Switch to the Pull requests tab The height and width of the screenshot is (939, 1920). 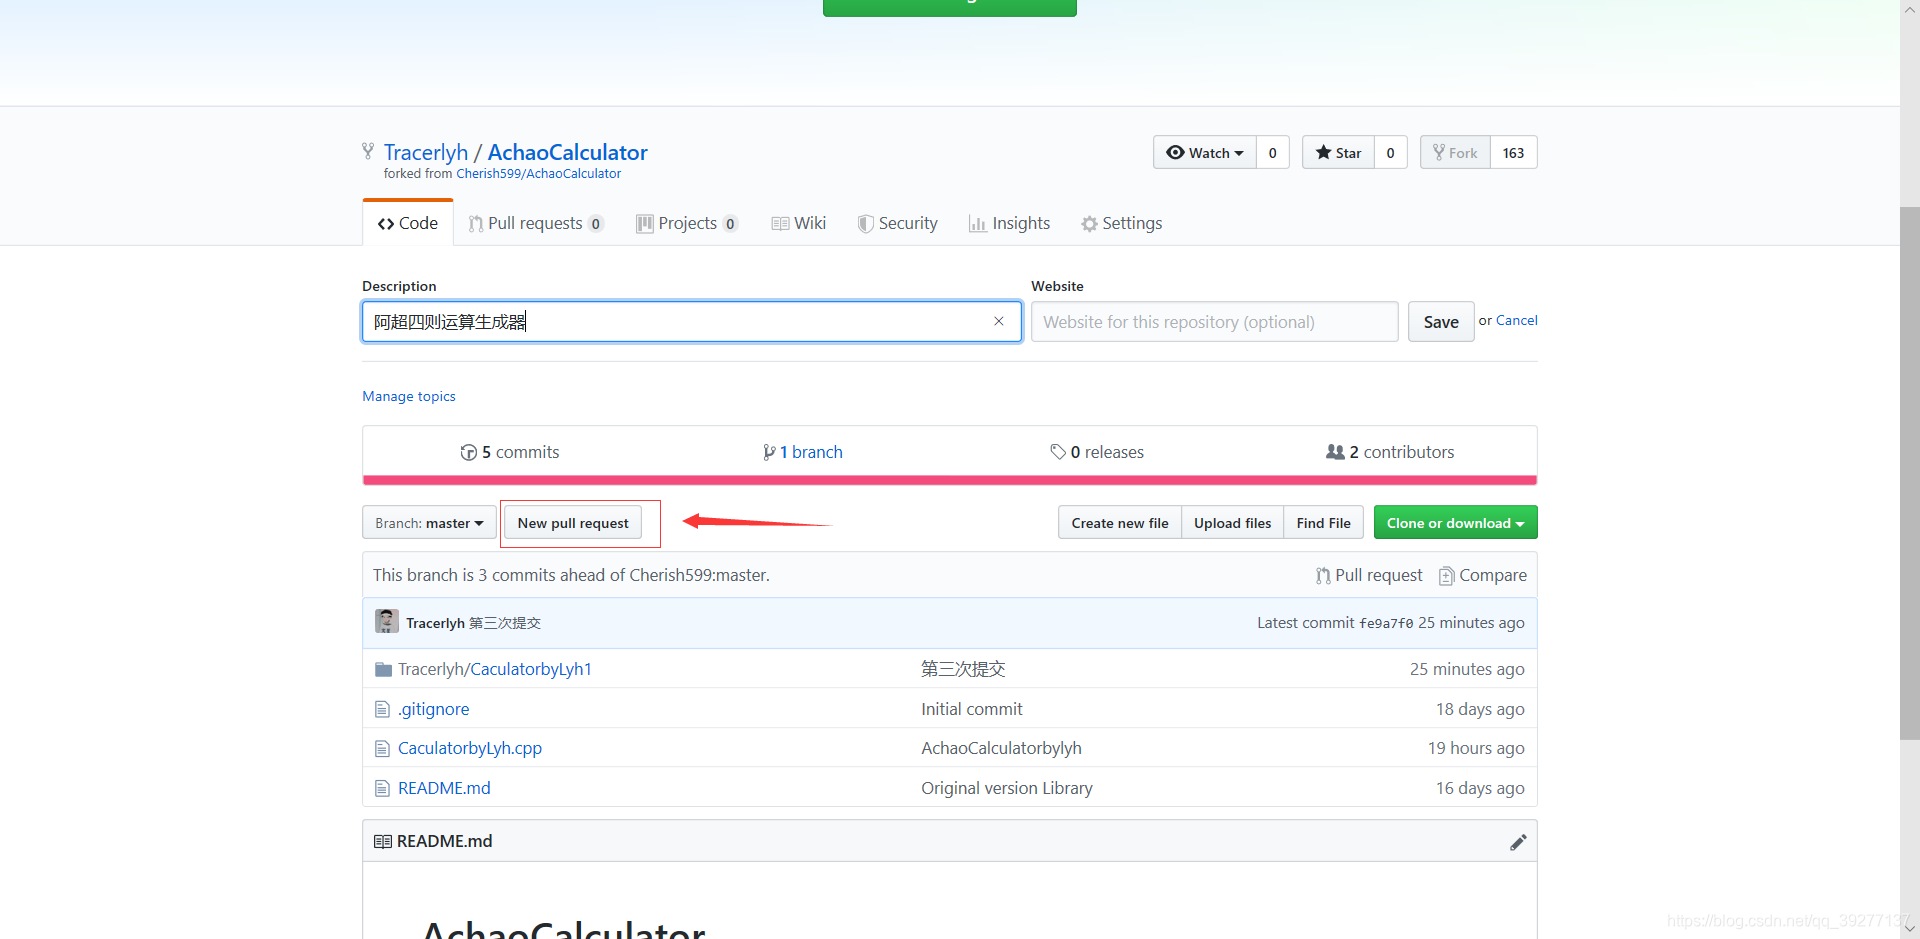click(535, 223)
